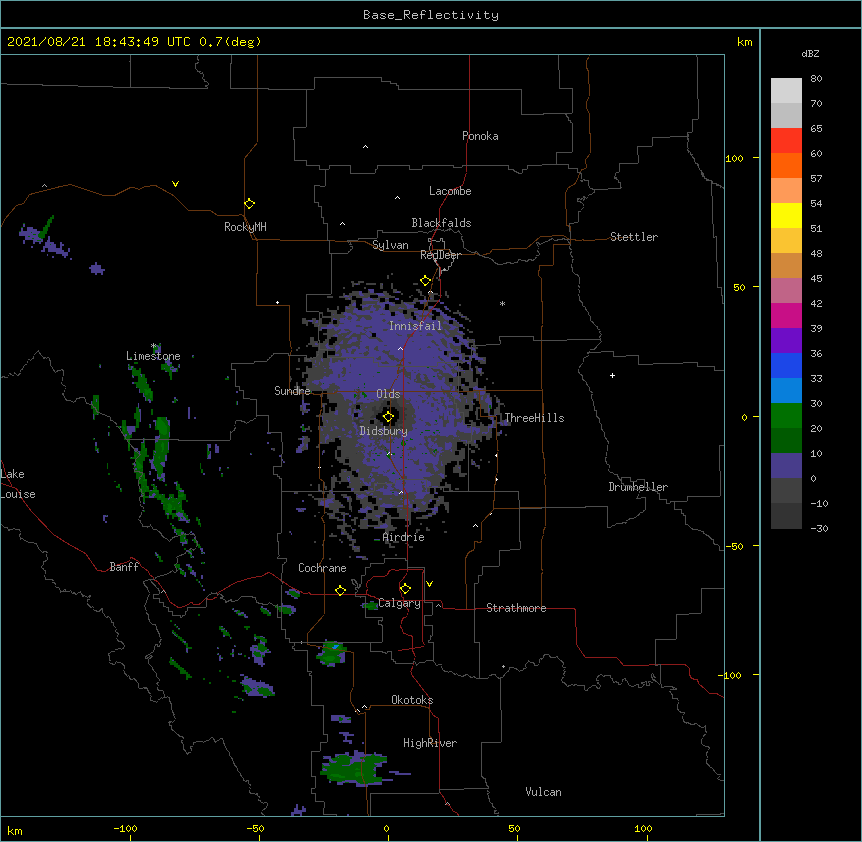Click the Cochrane label
This screenshot has width=862, height=842.
click(x=322, y=568)
